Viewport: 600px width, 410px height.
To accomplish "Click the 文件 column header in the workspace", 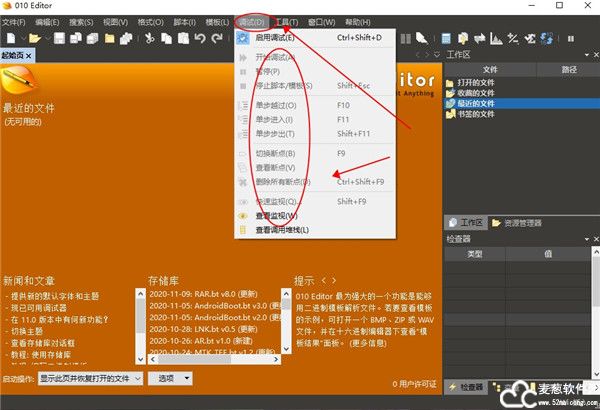I will coord(490,69).
